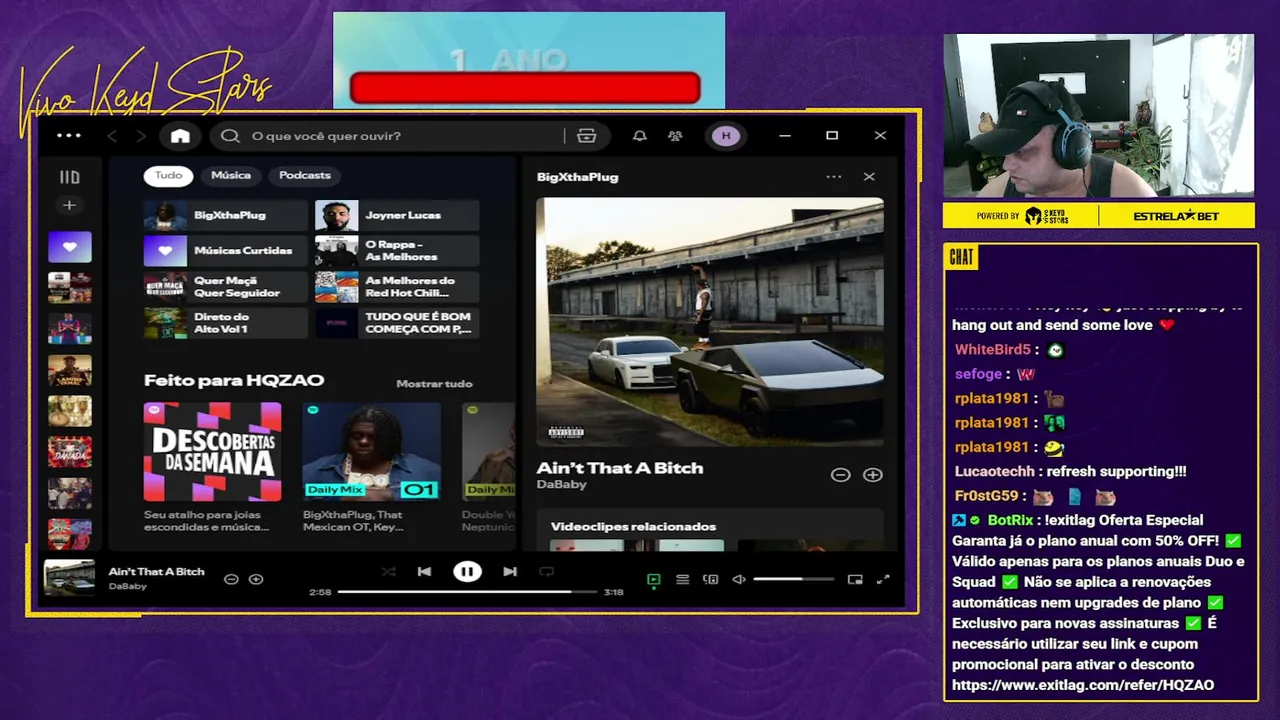Open second playlist thumbnail in library sidebar
Viewport: 1280px width, 720px height.
pyautogui.click(x=70, y=328)
